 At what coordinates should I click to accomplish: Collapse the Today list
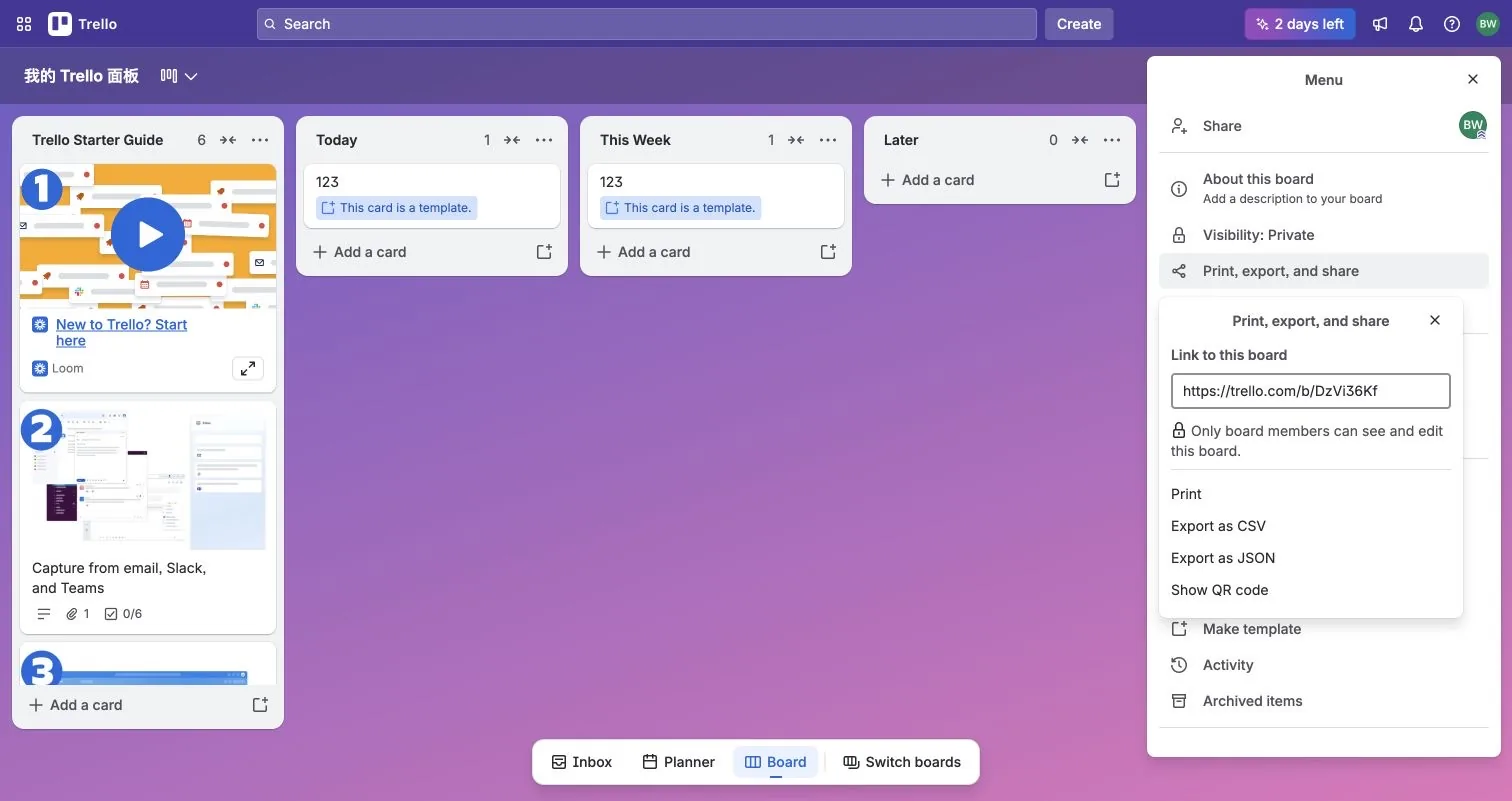coord(512,140)
